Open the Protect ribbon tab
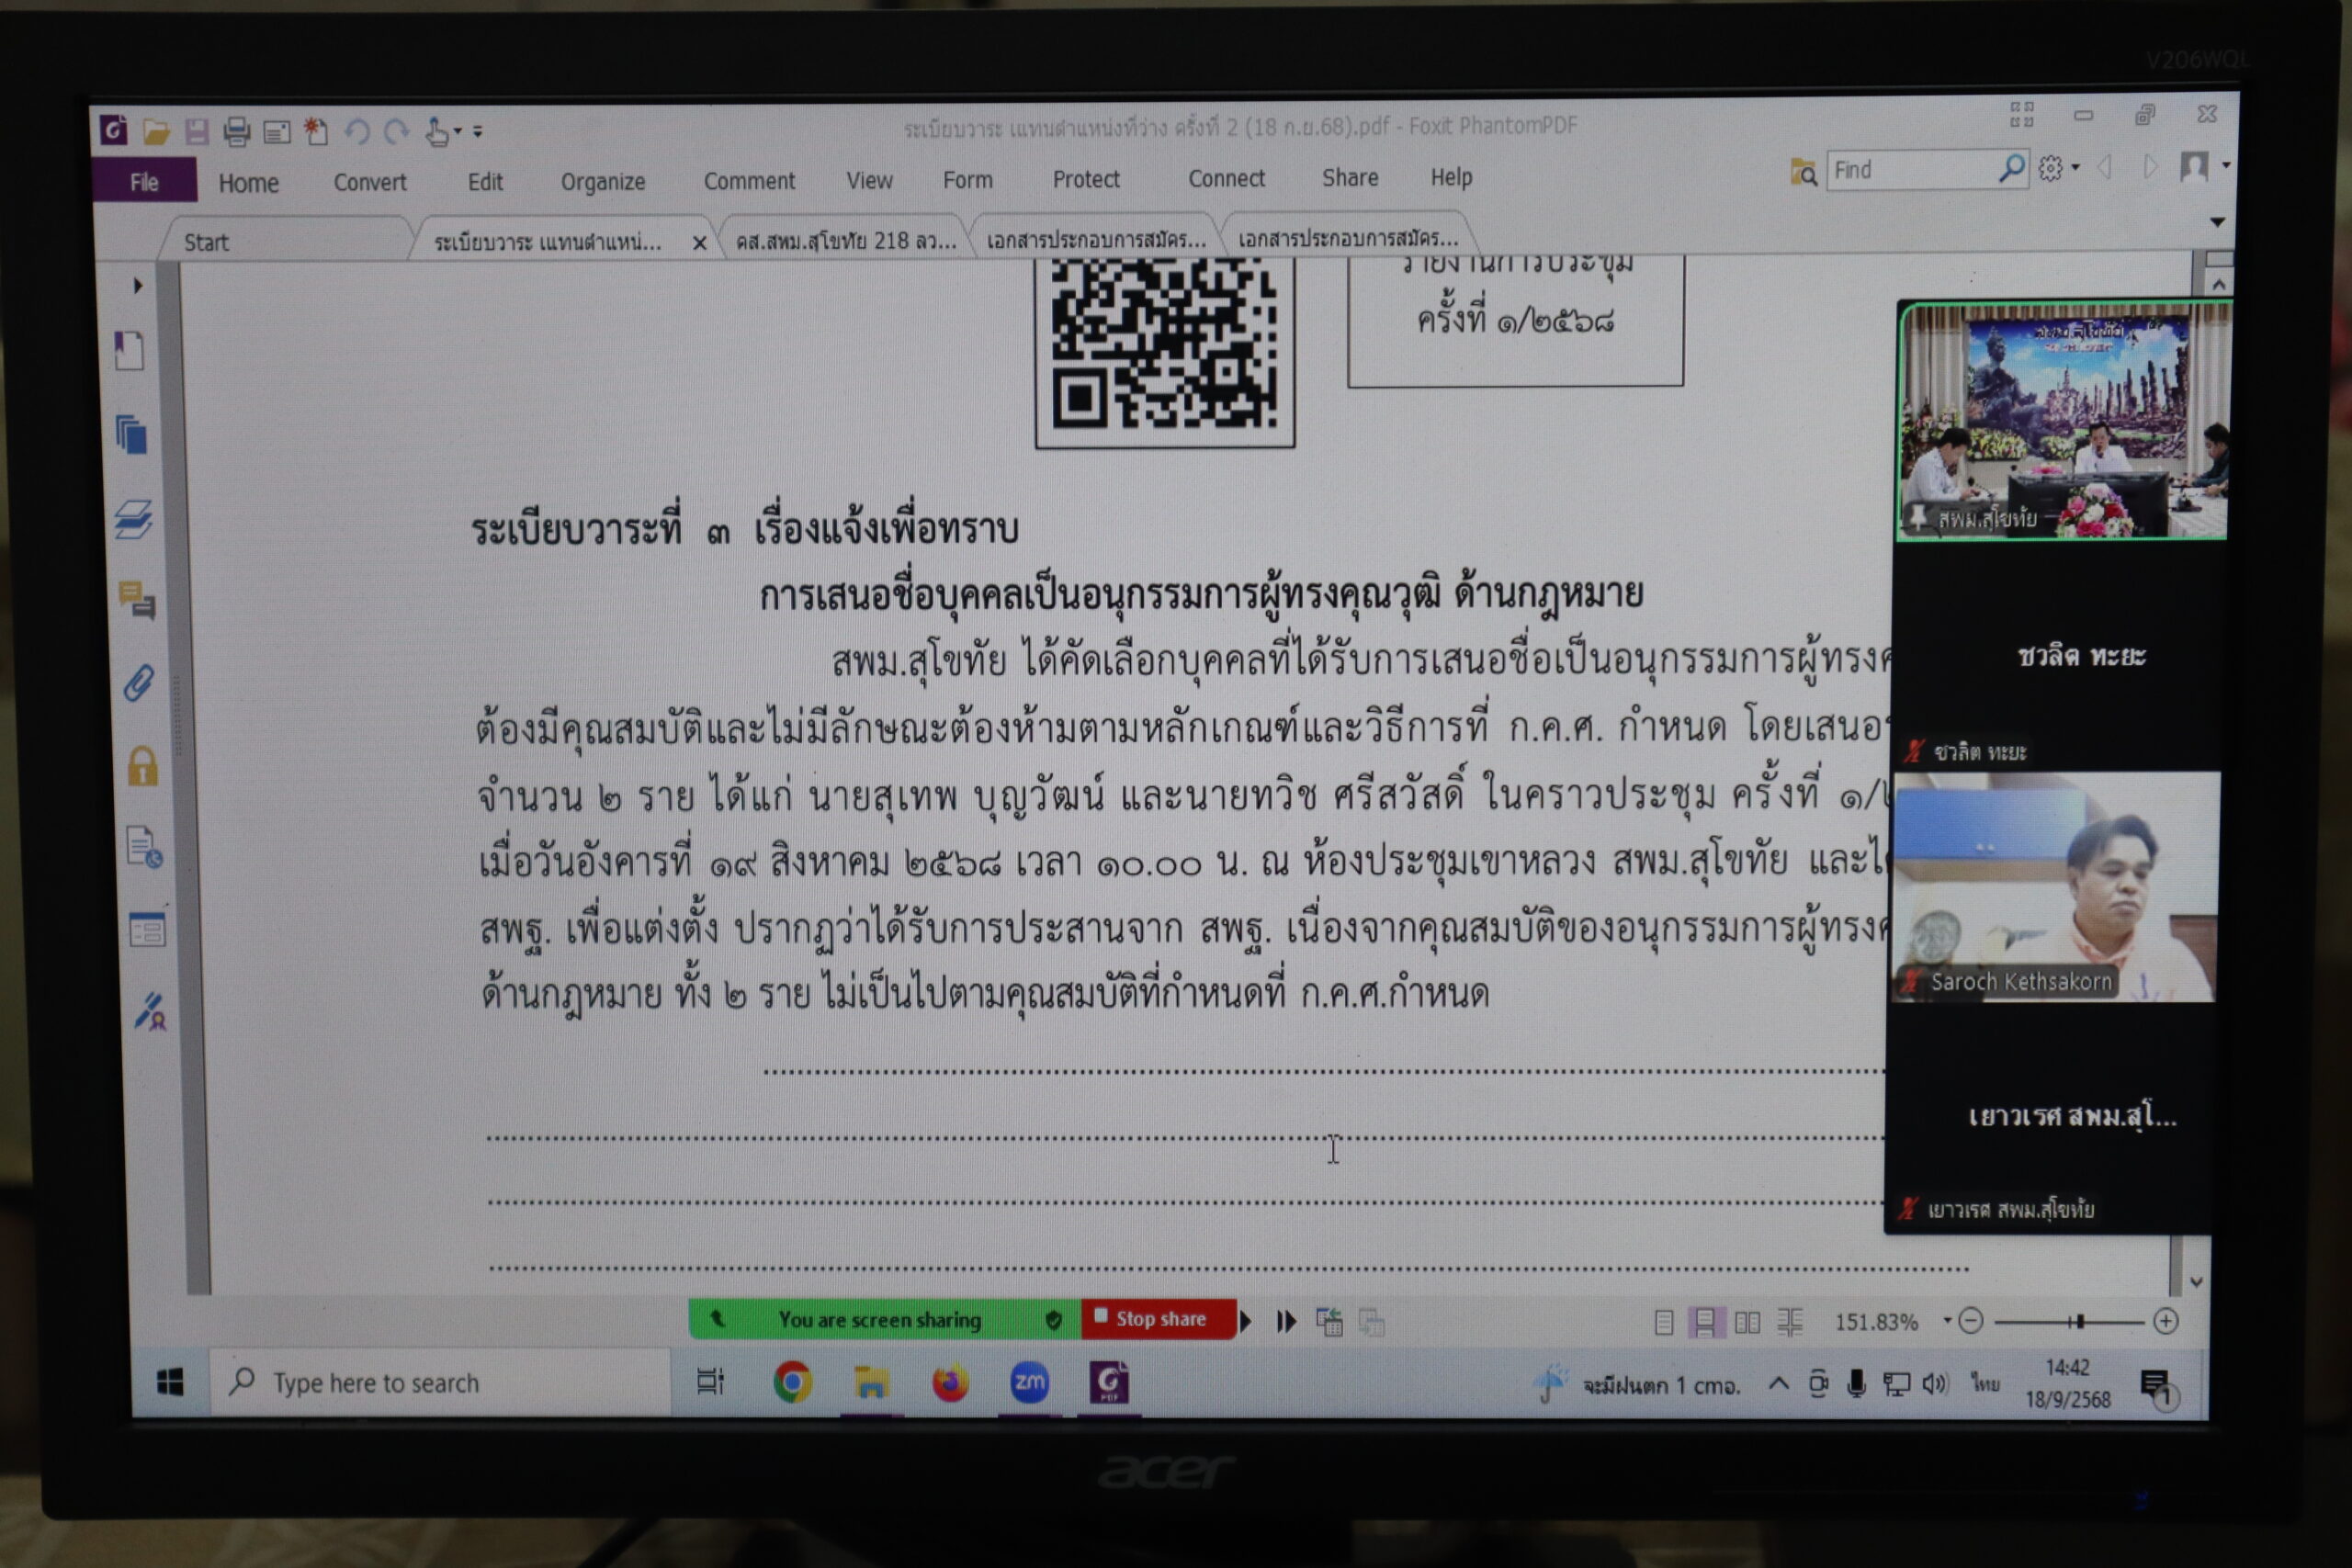The image size is (2352, 1568). tap(1085, 179)
